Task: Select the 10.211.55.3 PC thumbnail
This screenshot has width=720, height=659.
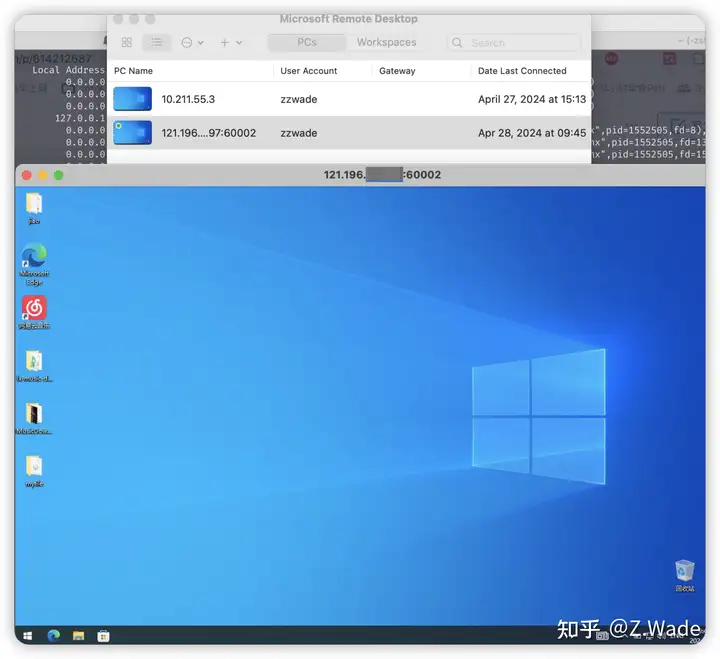Action: [x=132, y=99]
